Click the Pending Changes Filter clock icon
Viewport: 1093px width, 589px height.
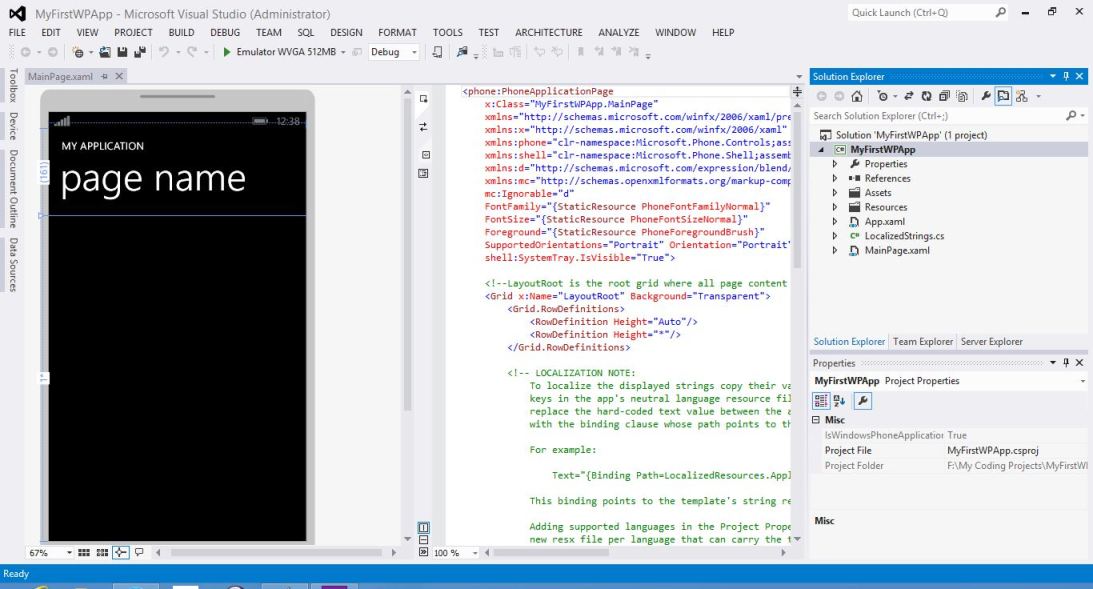(882, 96)
